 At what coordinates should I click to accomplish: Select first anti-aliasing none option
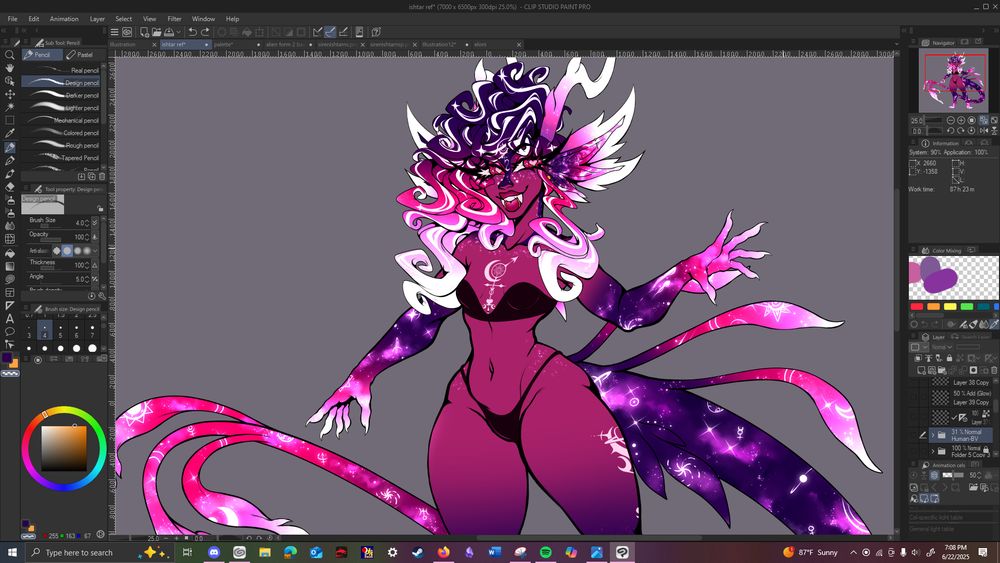[57, 251]
